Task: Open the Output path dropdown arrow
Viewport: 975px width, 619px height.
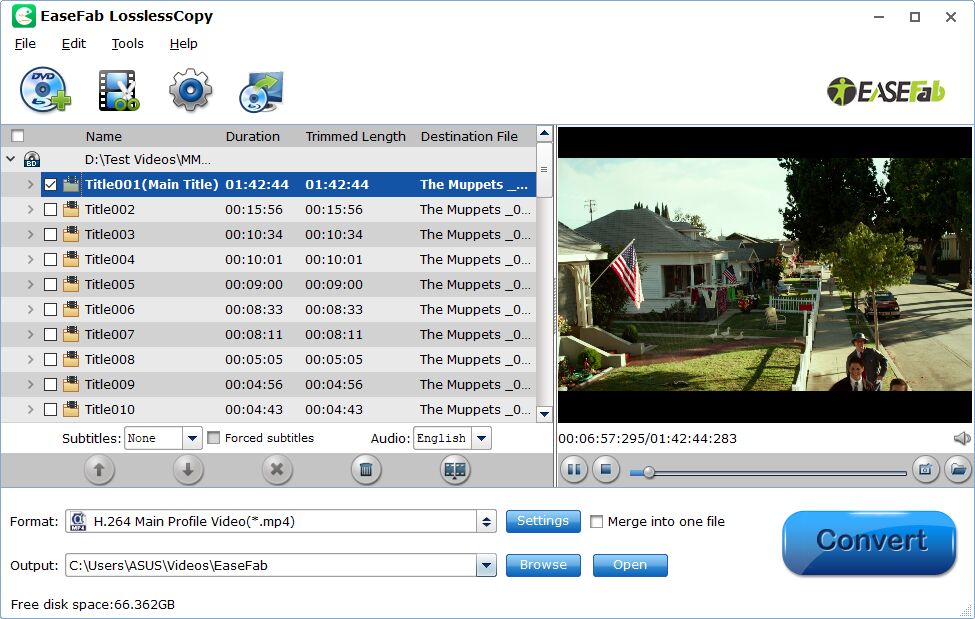Action: (486, 565)
